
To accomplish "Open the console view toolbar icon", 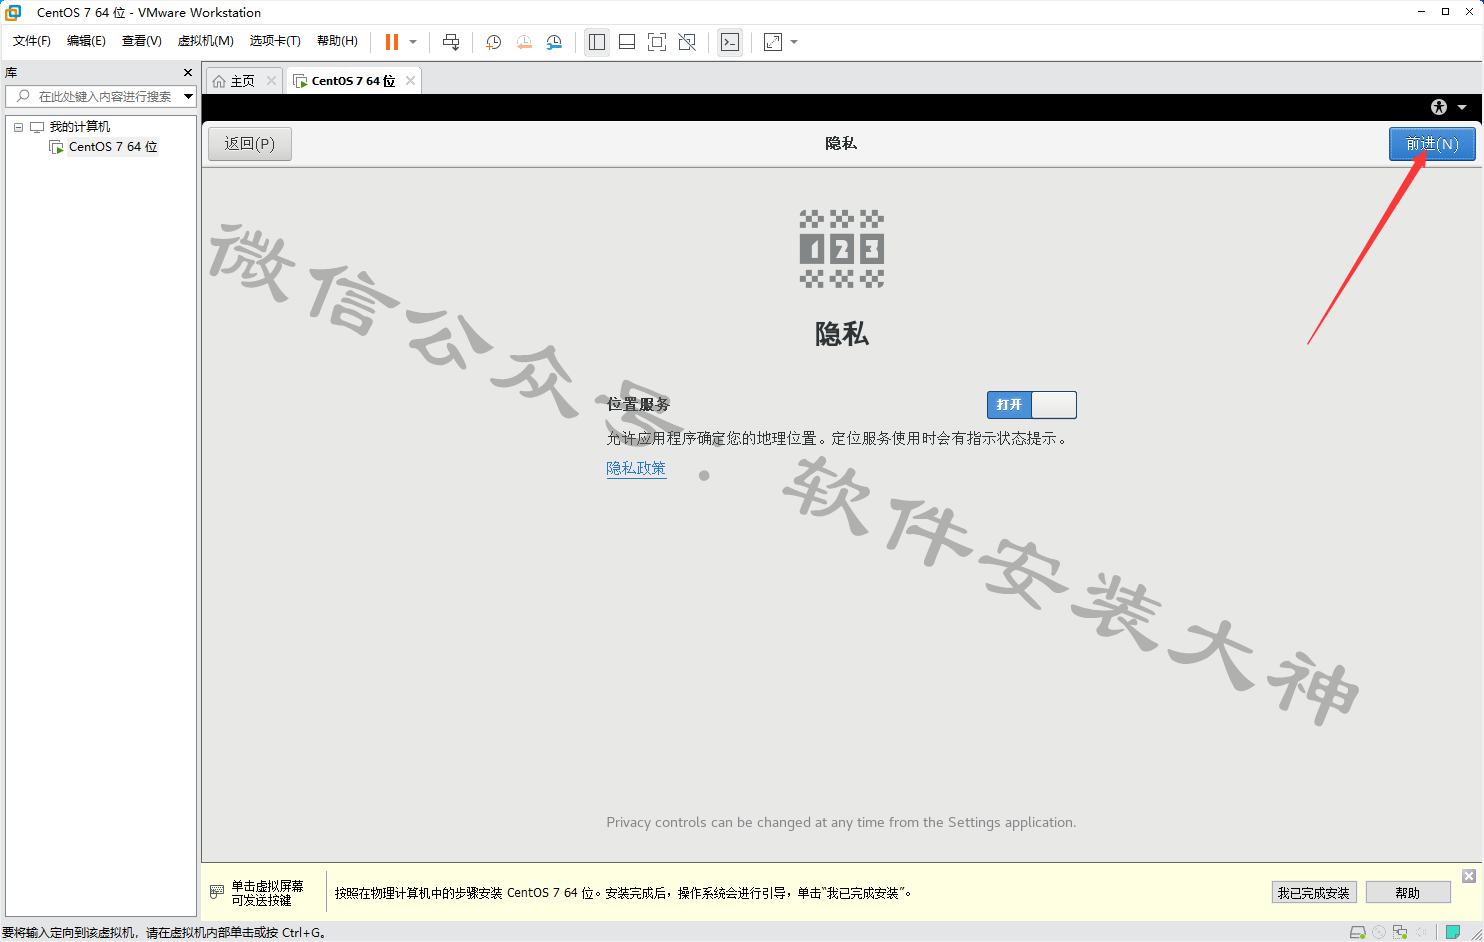I will [730, 42].
